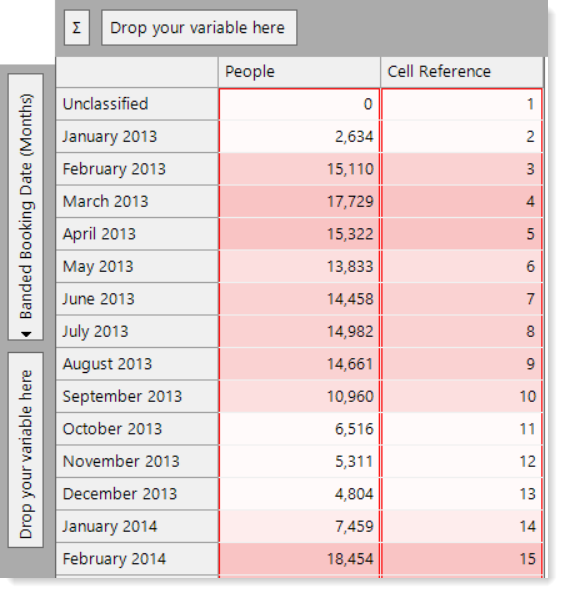Select the August 2013 row header
This screenshot has height=593, width=563.
137,364
